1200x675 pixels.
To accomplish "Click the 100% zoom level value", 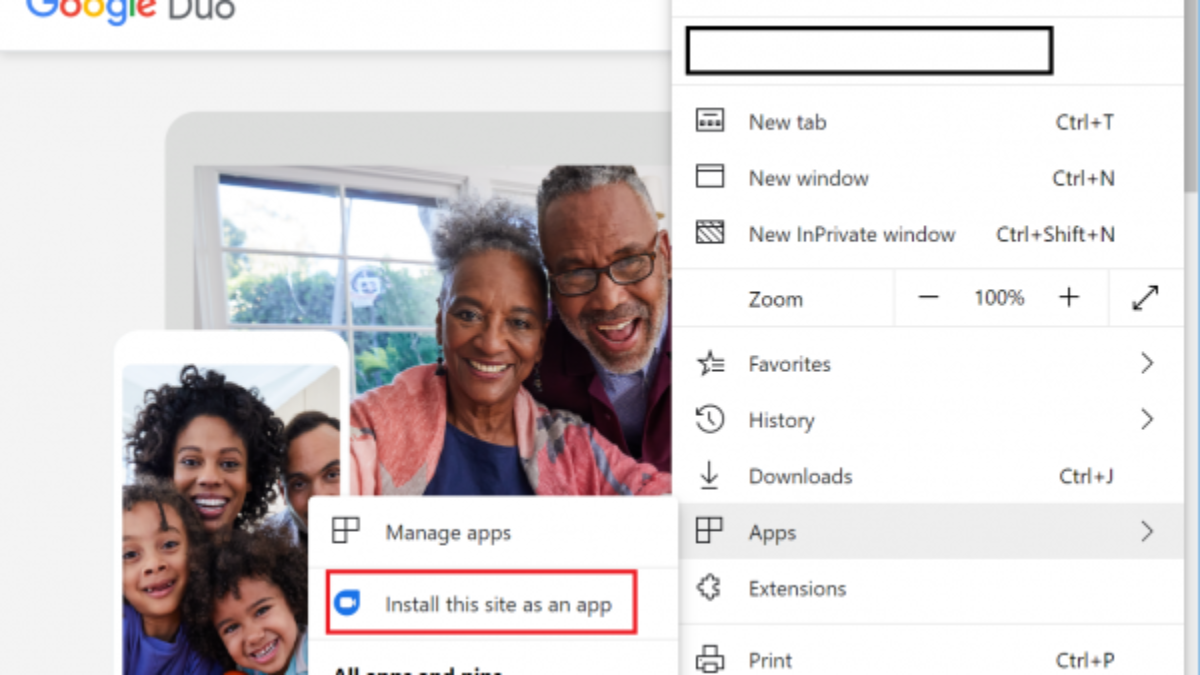I will coord(999,298).
